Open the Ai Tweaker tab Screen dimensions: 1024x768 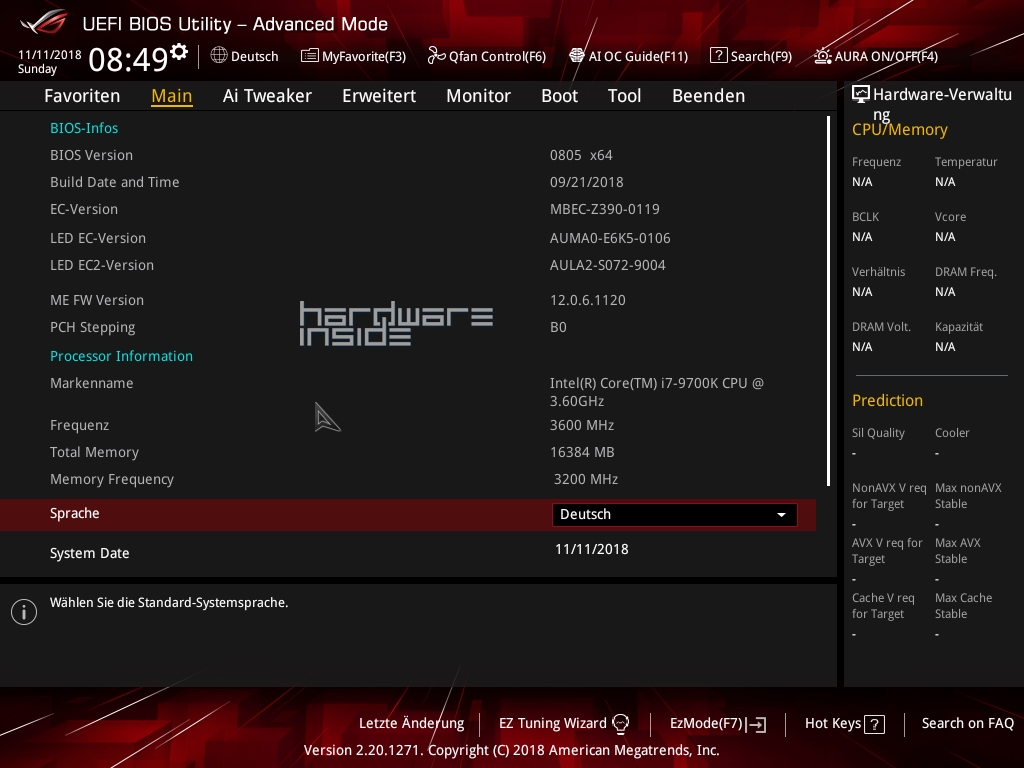tap(267, 96)
